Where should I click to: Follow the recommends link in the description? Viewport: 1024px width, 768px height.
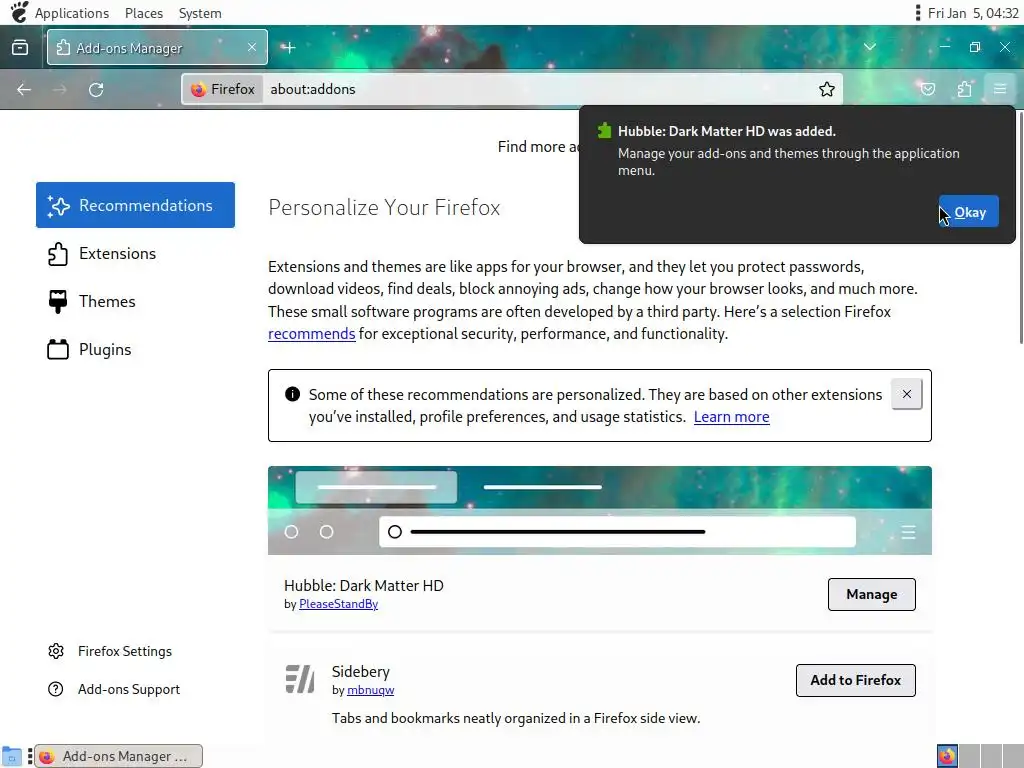[x=312, y=334]
